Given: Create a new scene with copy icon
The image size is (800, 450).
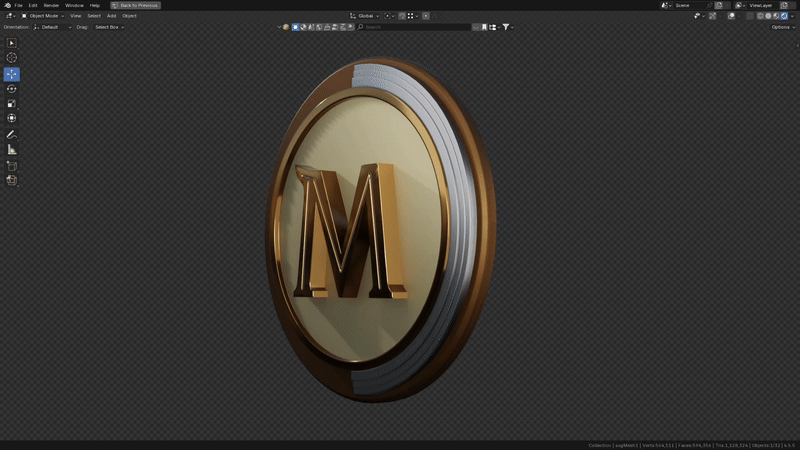Looking at the screenshot, I should point(718,6).
